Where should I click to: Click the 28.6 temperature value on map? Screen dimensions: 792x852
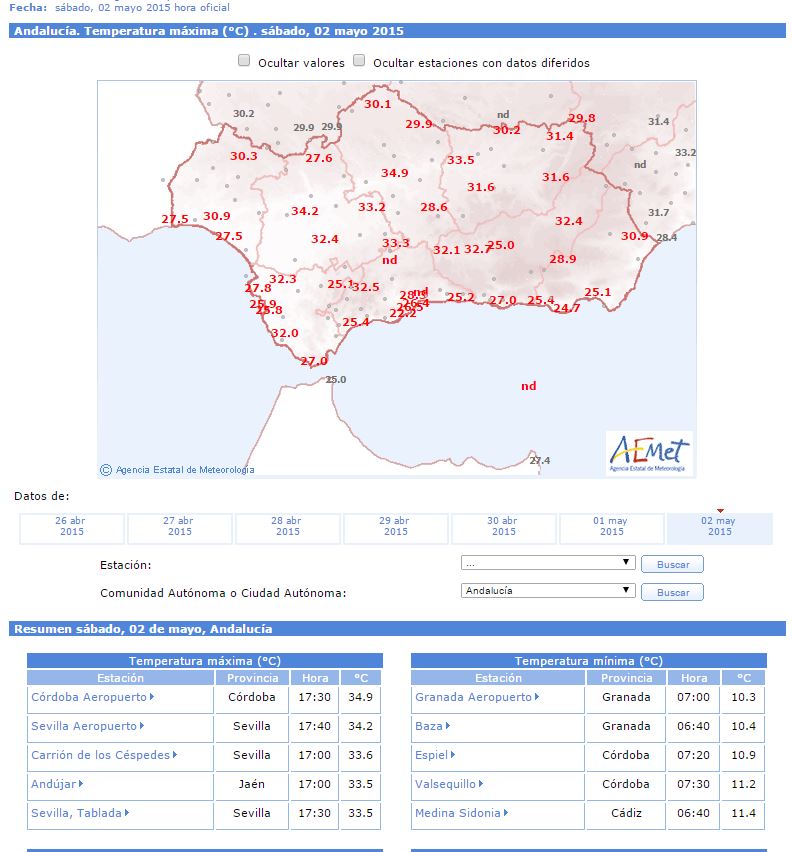[x=433, y=207]
